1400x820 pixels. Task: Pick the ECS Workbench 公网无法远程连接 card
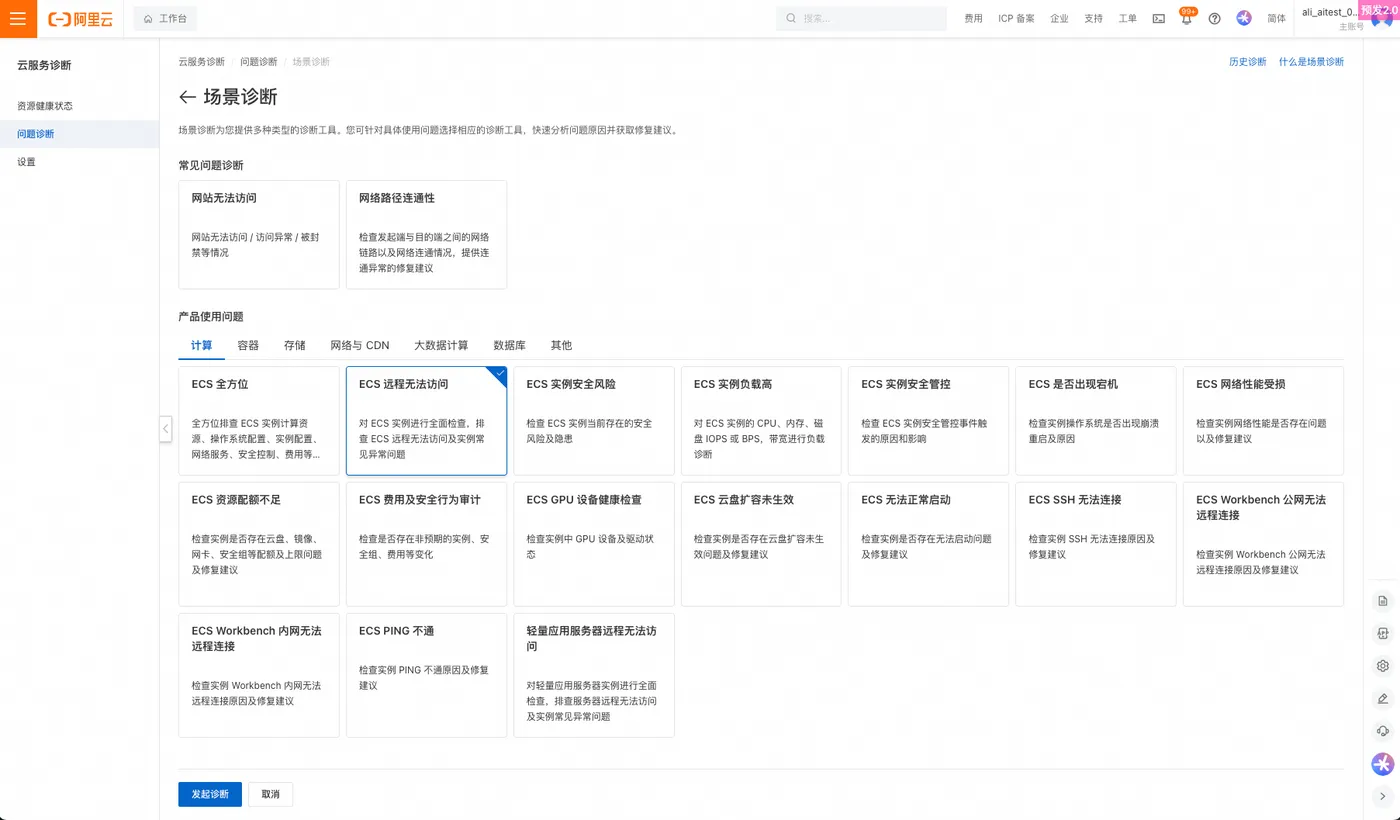(x=1264, y=544)
